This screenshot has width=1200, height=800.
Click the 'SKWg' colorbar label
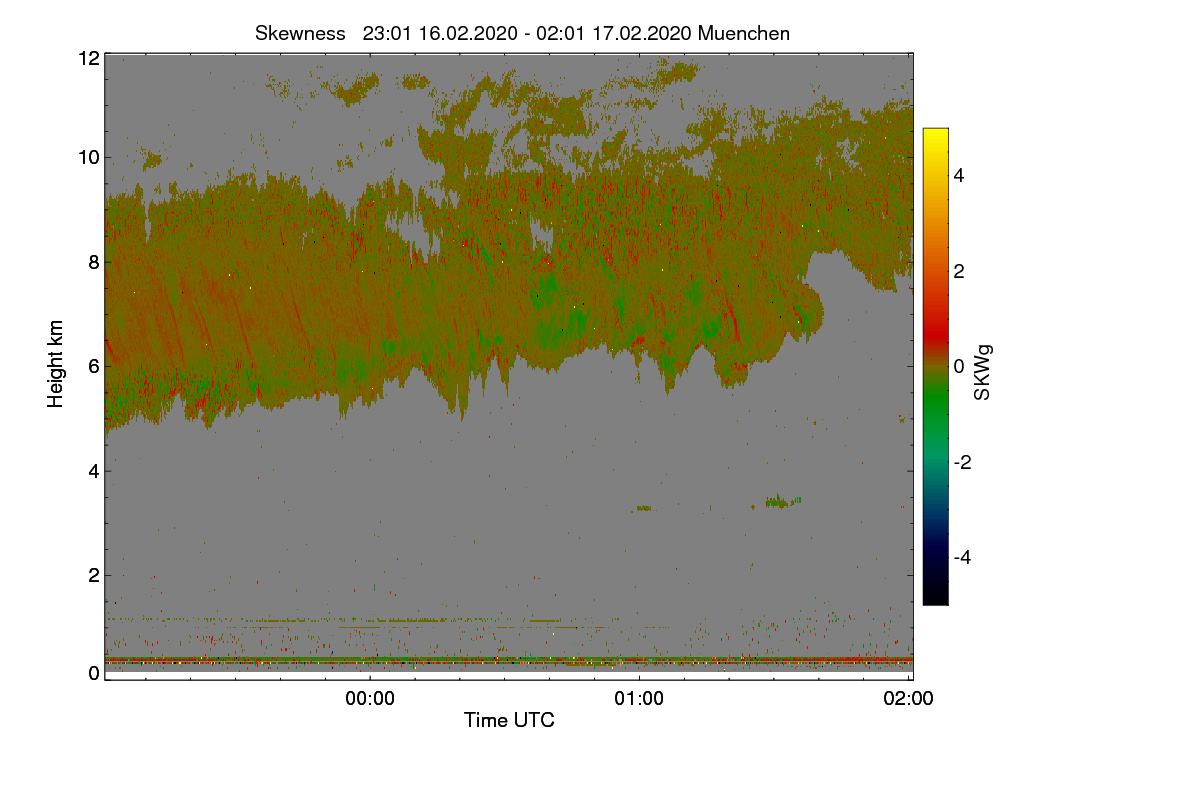[x=984, y=372]
